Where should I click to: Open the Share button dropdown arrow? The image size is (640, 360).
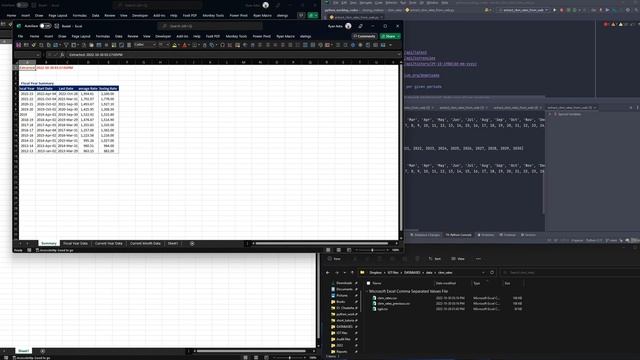(x=398, y=36)
